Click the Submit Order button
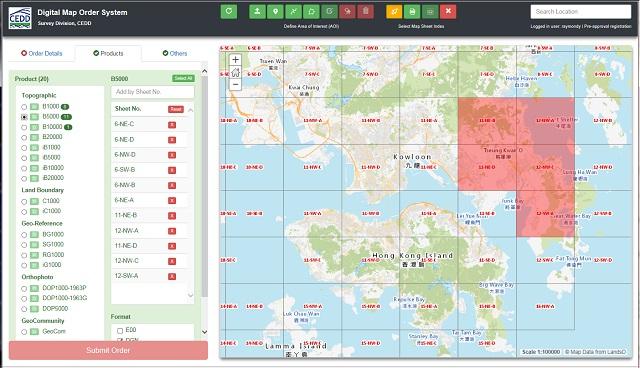This screenshot has width=640, height=368. coord(108,350)
